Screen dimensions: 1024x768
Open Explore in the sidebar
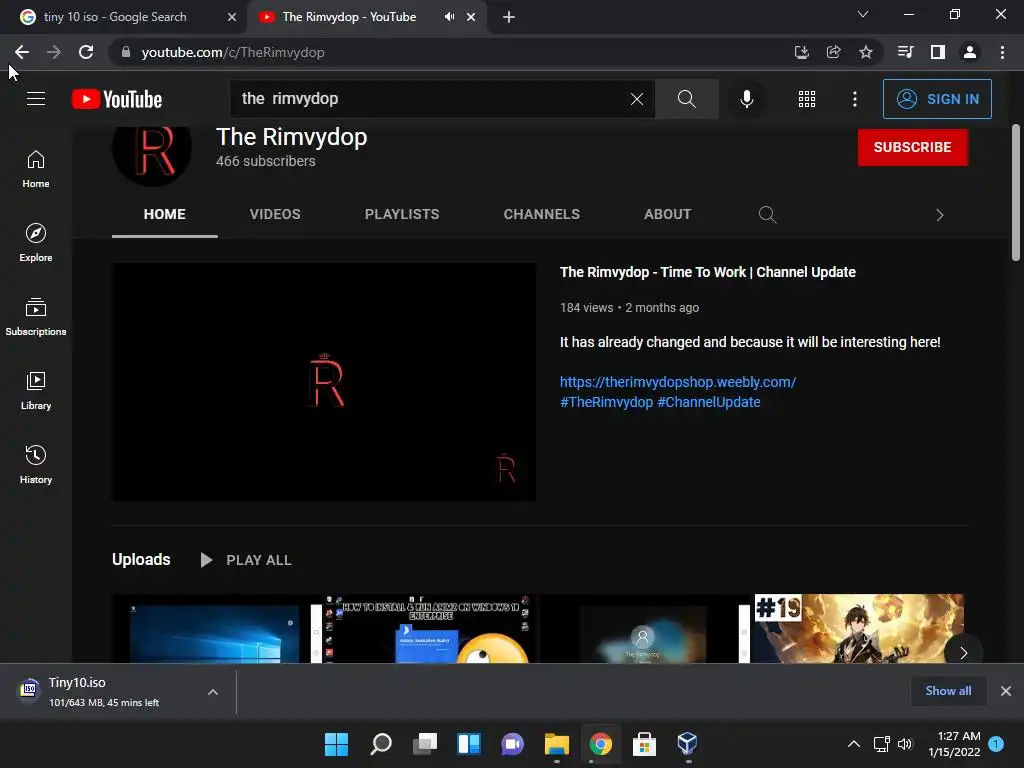click(36, 243)
